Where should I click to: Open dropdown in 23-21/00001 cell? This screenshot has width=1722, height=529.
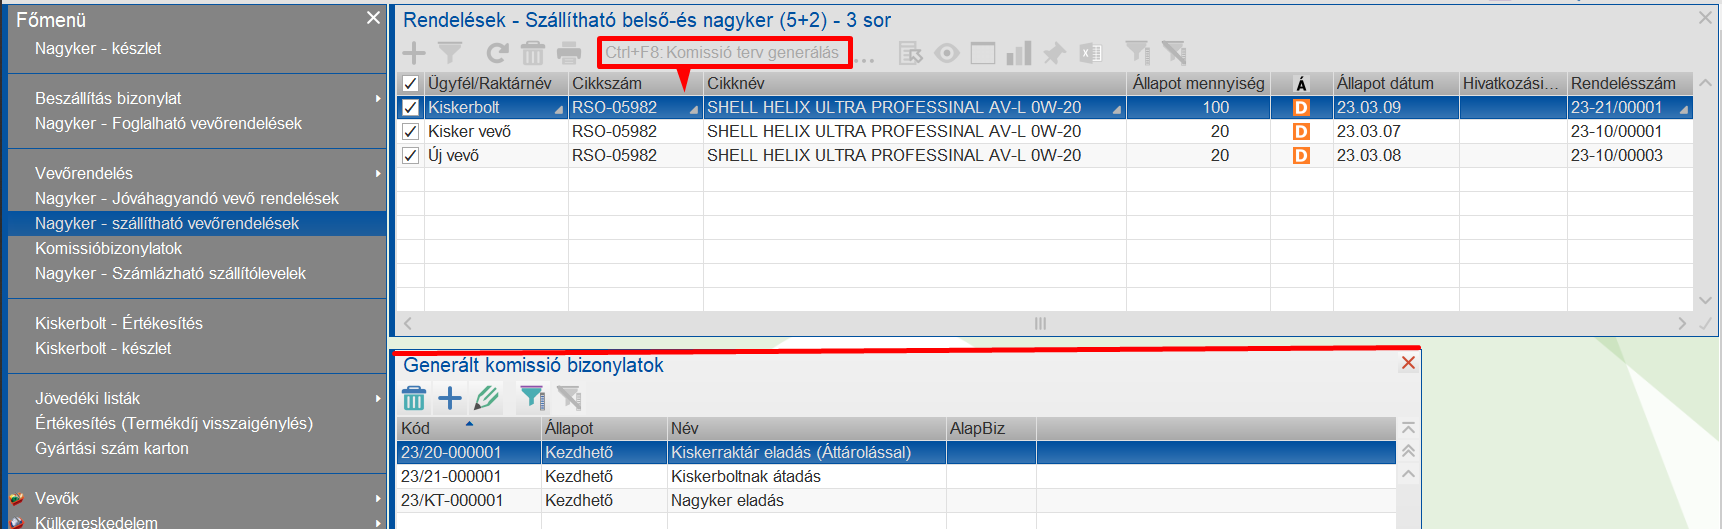1684,110
